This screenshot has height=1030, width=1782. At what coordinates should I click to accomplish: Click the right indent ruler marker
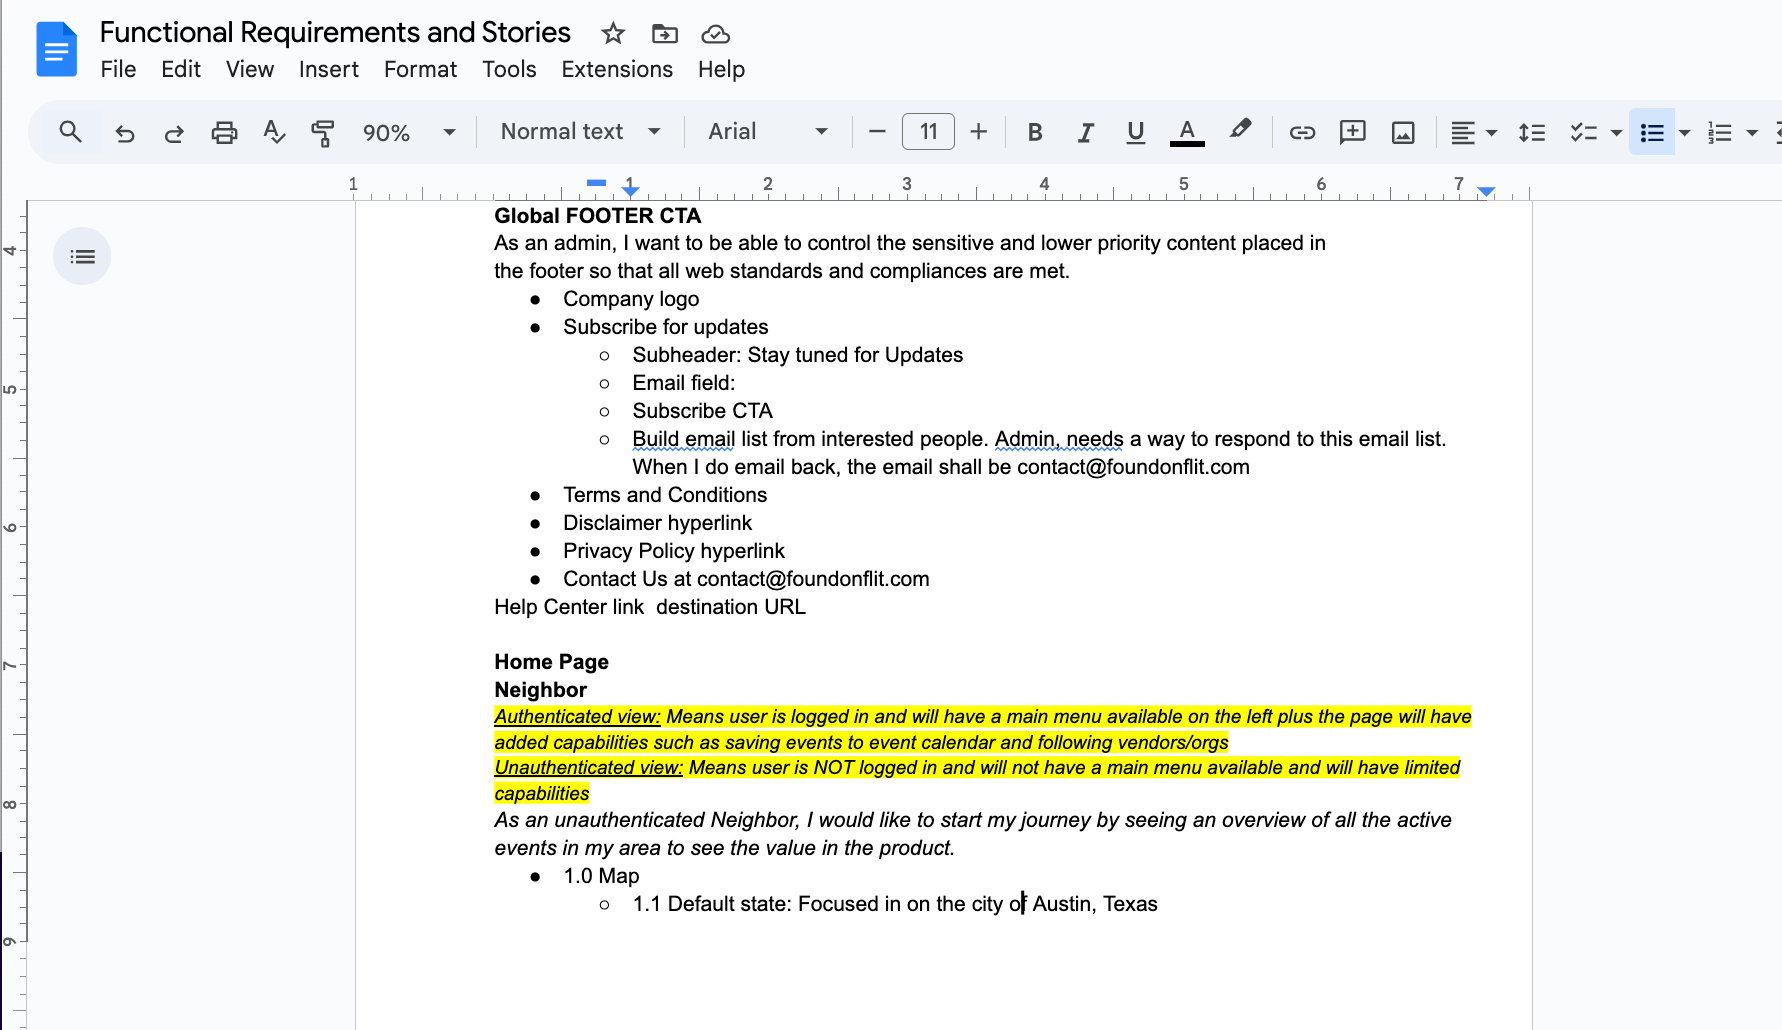point(1486,190)
